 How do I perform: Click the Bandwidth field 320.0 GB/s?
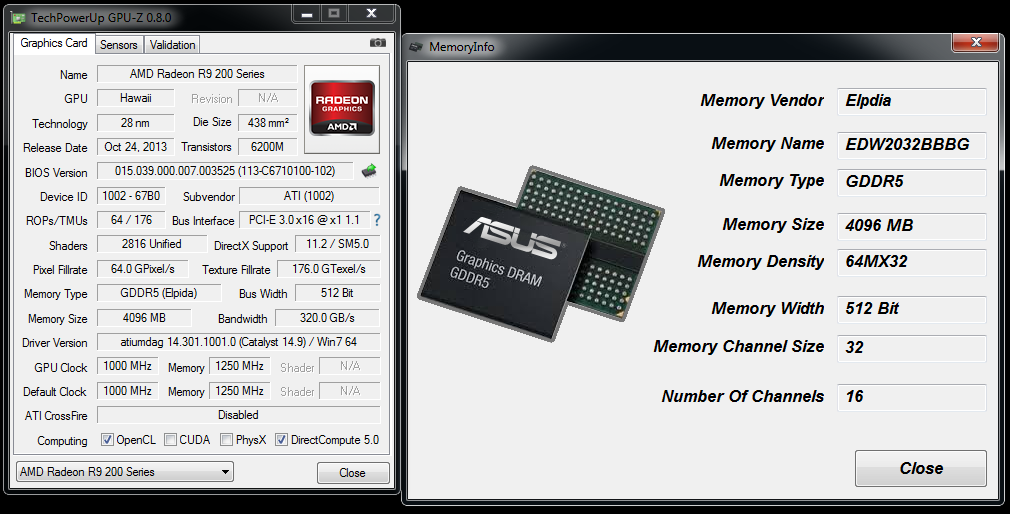pos(327,318)
